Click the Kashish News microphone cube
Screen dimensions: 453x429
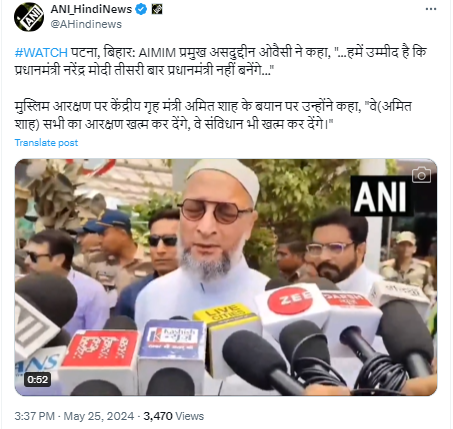(x=171, y=340)
